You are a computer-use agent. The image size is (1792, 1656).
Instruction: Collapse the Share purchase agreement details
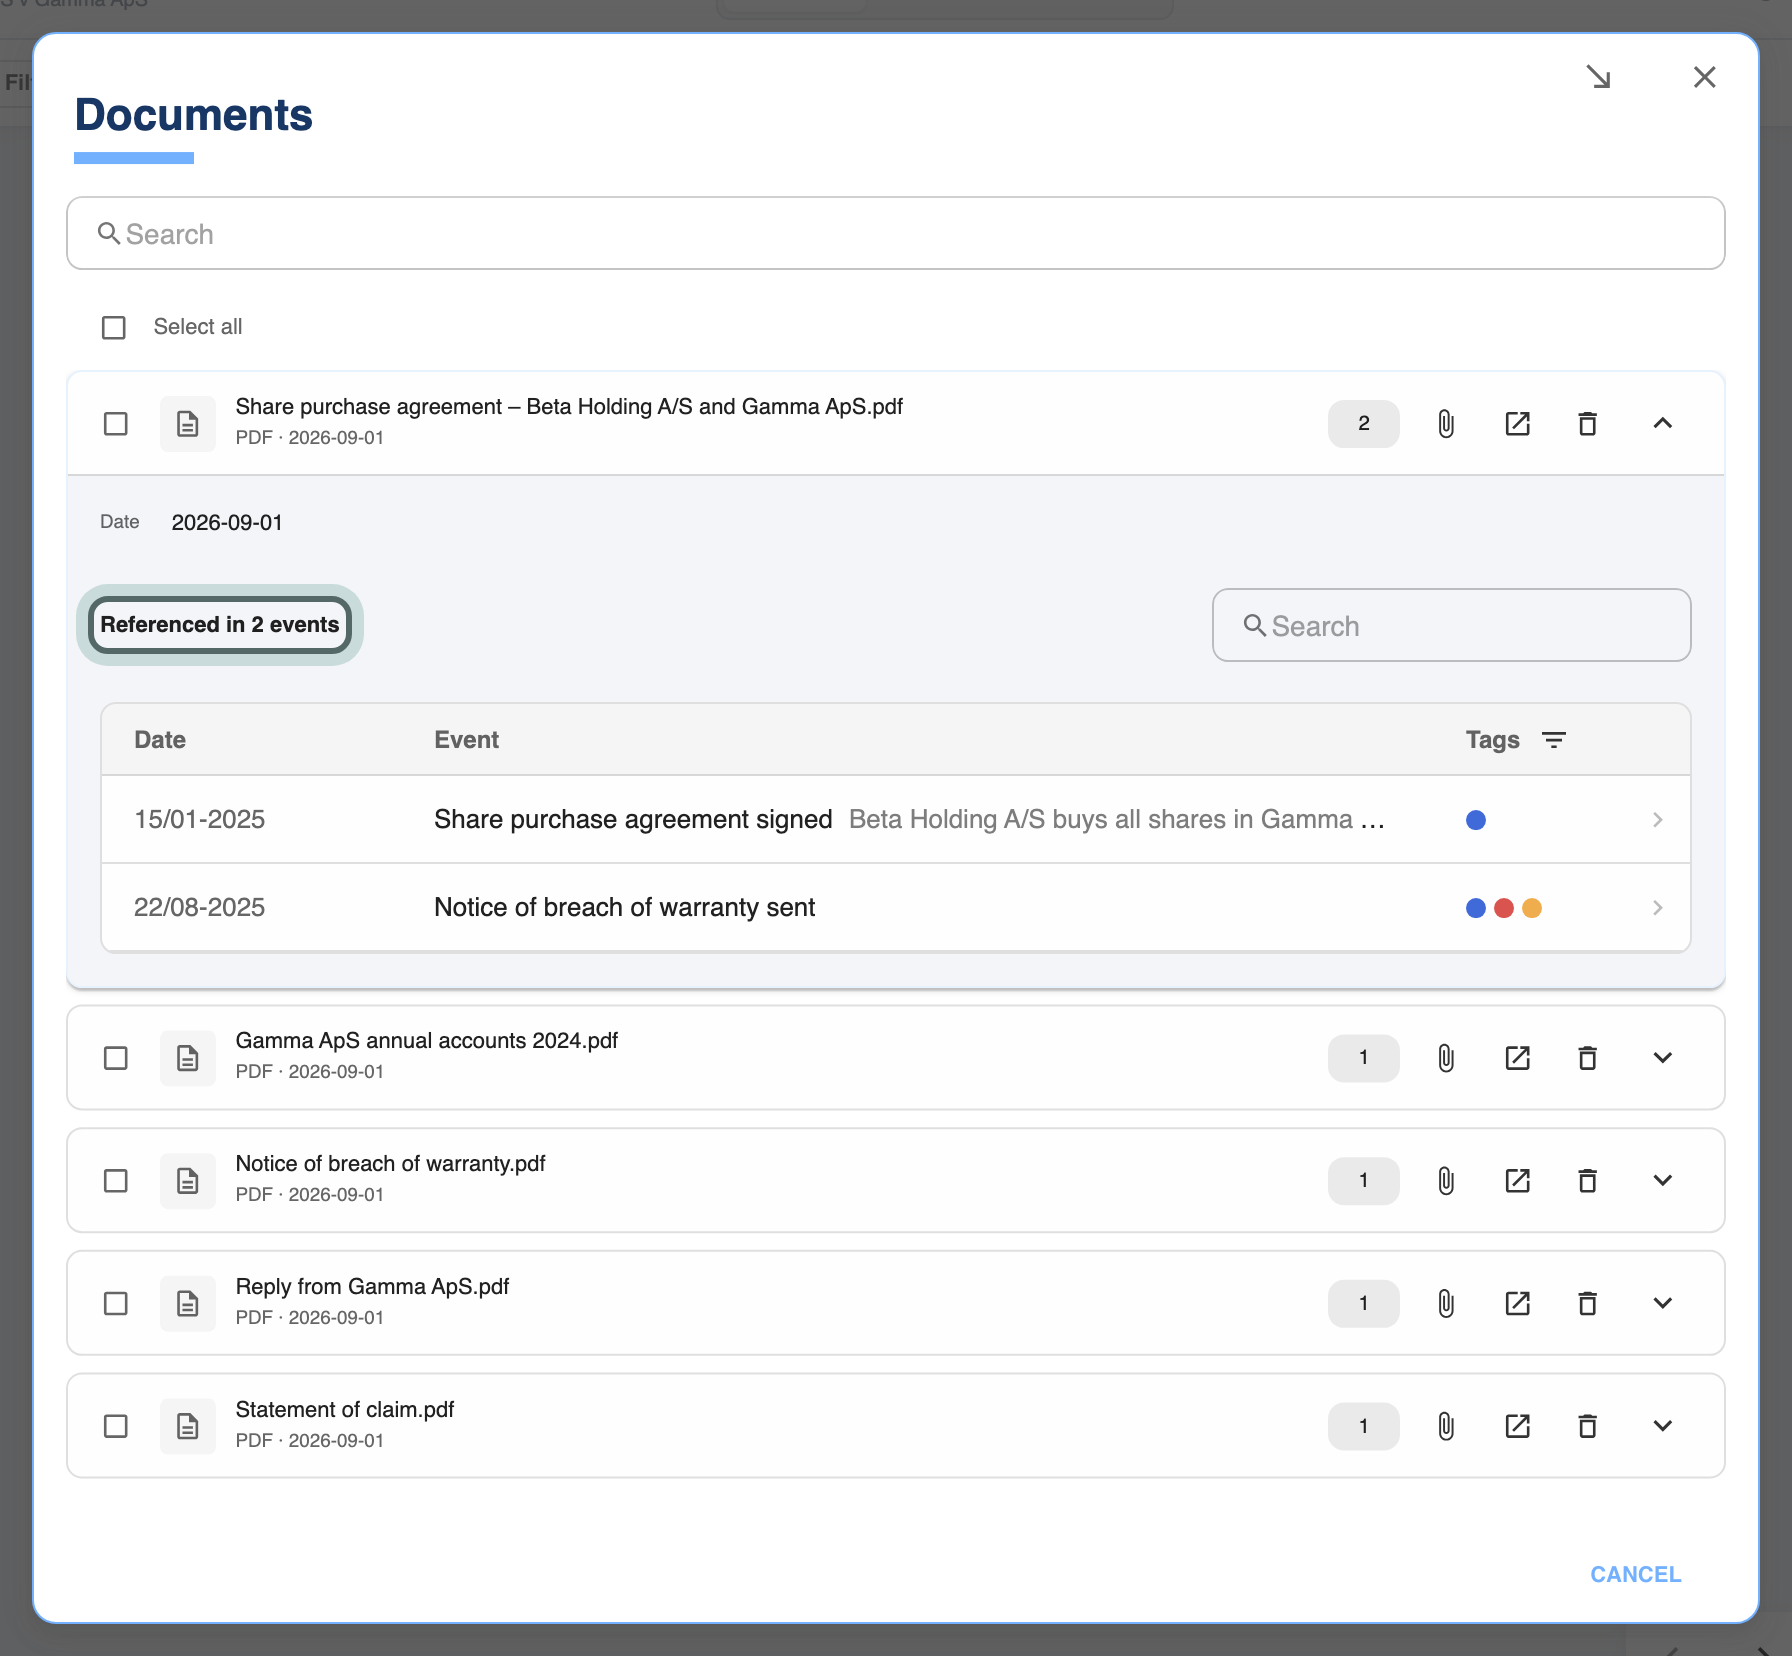pyautogui.click(x=1662, y=424)
